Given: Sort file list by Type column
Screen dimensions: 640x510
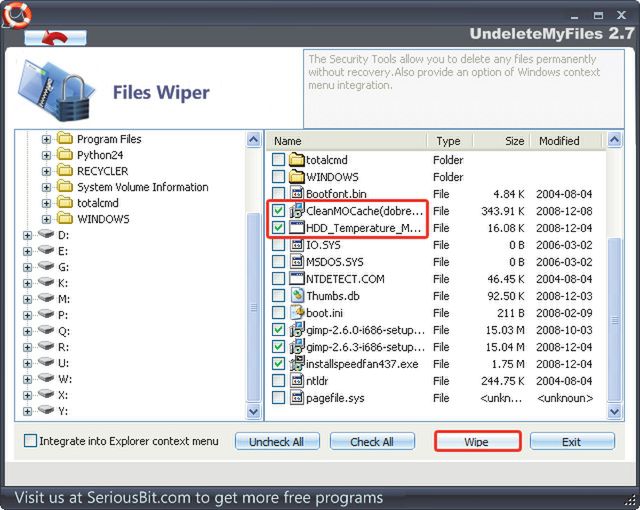Looking at the screenshot, I should (x=450, y=141).
